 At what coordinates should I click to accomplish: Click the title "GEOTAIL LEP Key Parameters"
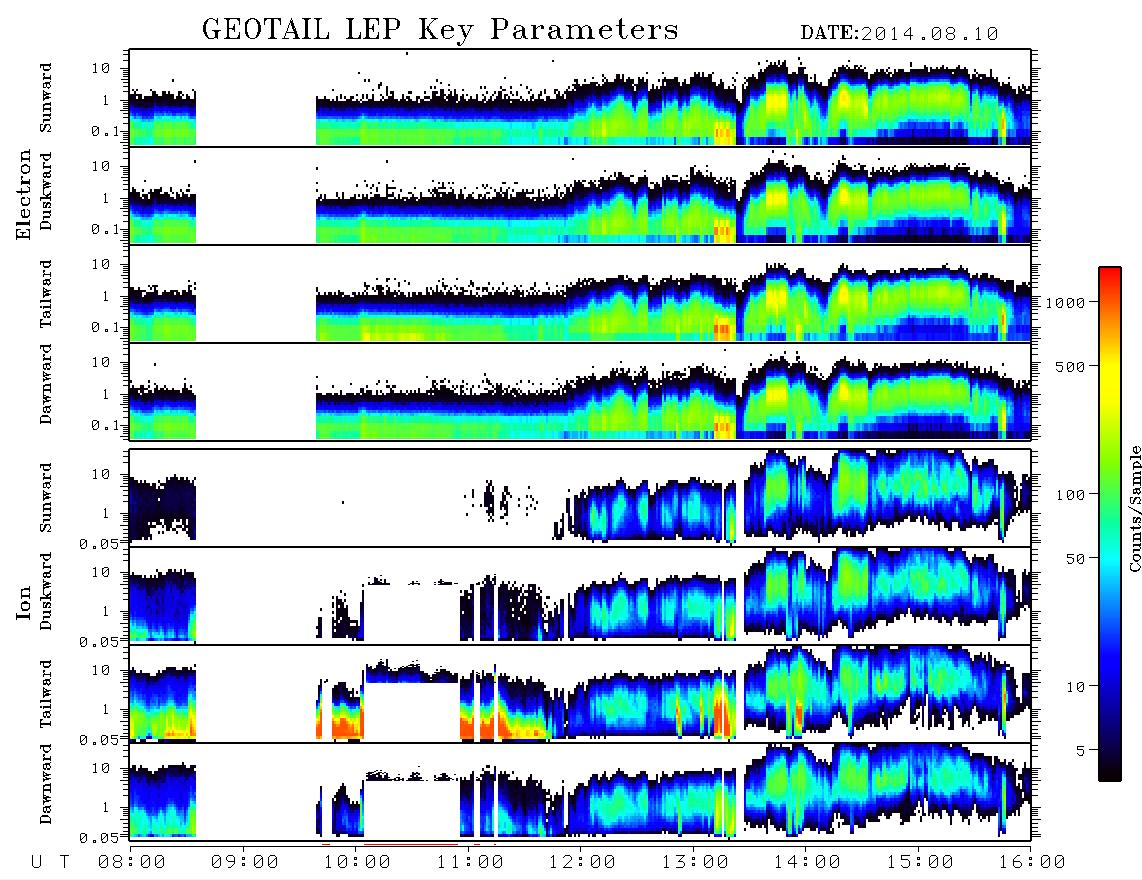pyautogui.click(x=440, y=30)
